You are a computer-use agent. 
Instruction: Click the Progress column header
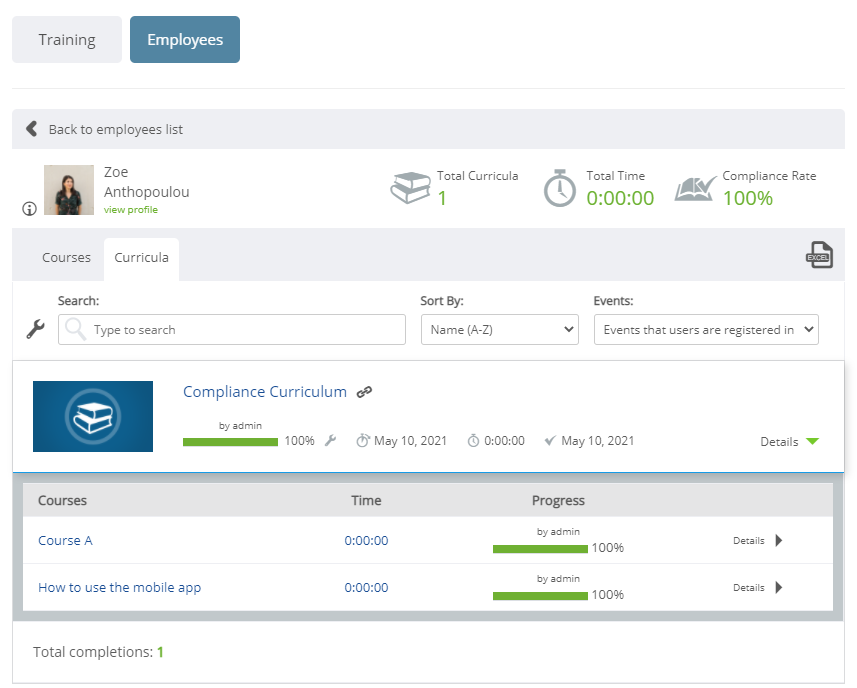tap(558, 501)
